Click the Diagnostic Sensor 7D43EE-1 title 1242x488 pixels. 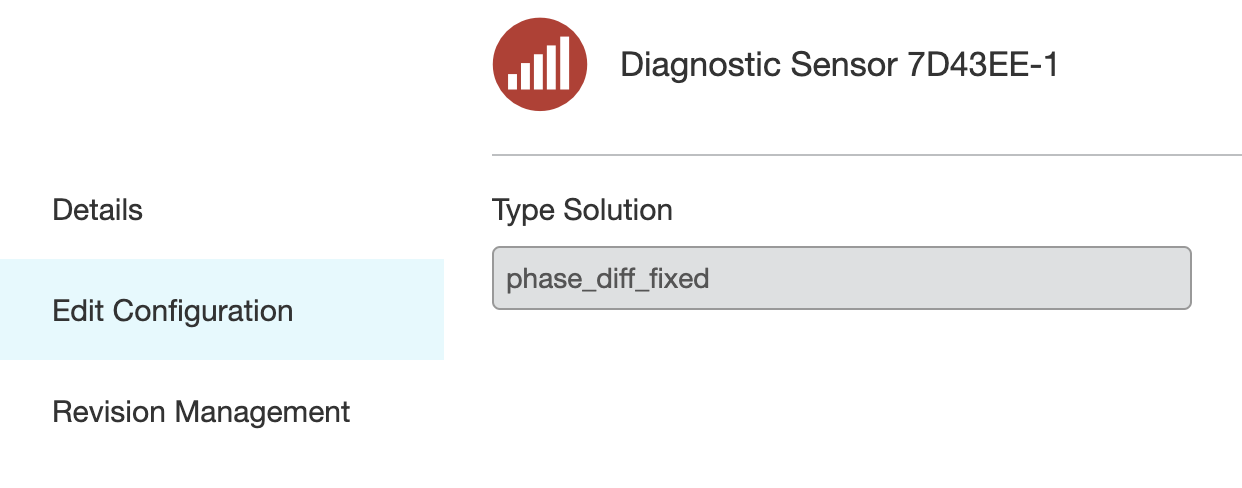pos(840,65)
